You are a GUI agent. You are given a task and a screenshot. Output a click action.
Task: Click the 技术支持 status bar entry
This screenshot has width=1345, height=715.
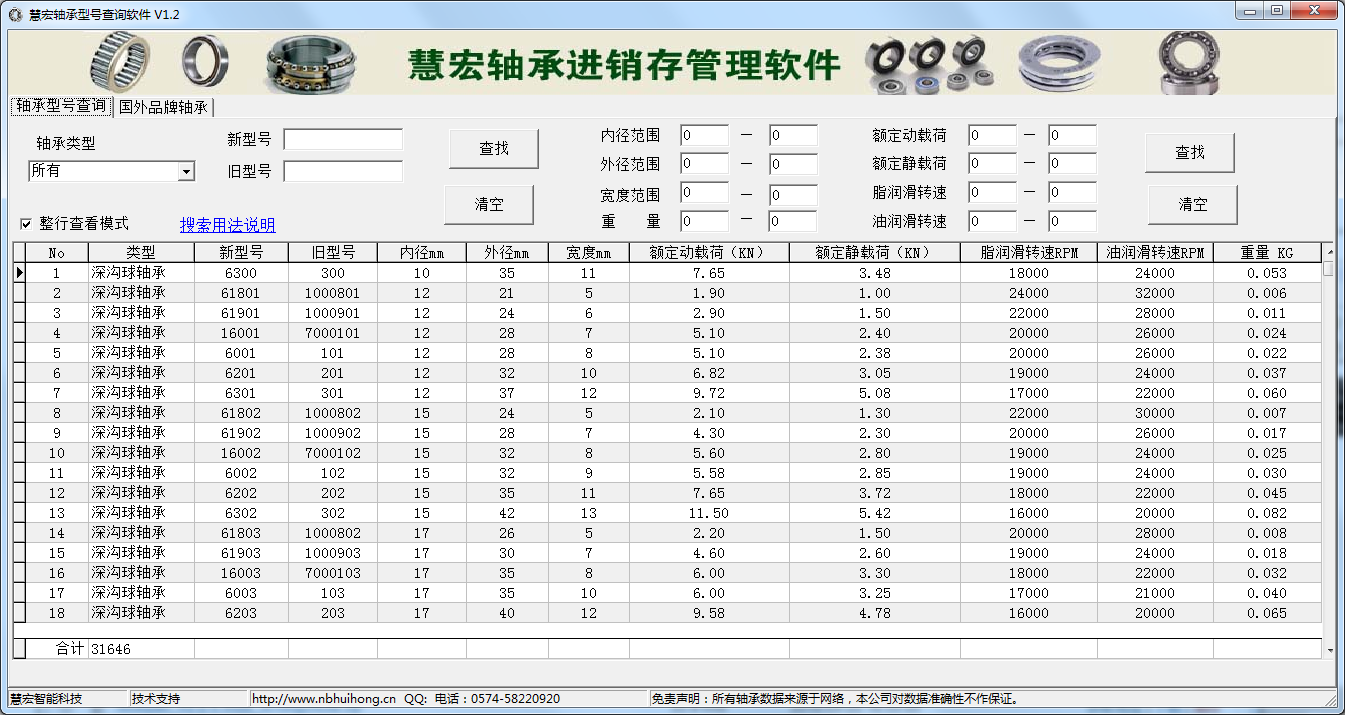pos(155,699)
